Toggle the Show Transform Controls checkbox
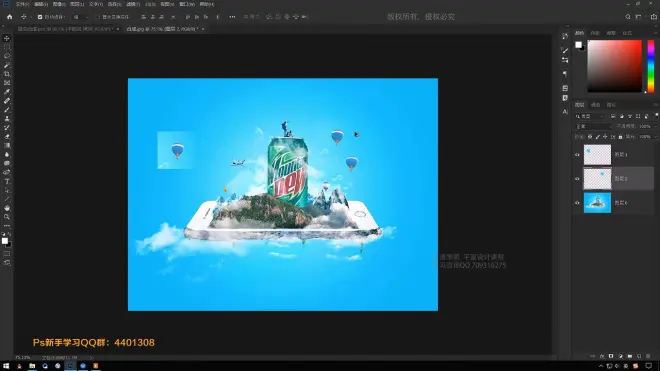Screen dimensions: 660x371 (98, 17)
